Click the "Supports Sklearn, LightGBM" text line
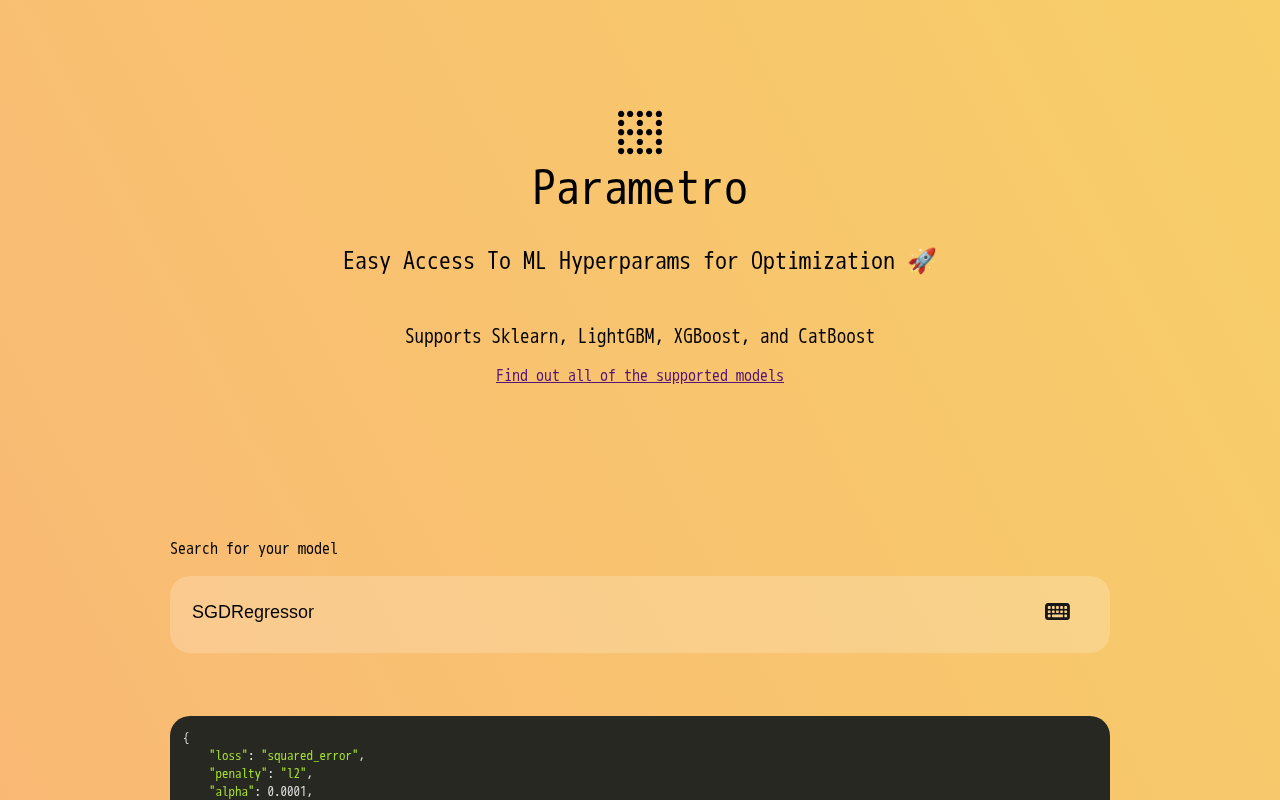1280x800 pixels. [x=640, y=337]
